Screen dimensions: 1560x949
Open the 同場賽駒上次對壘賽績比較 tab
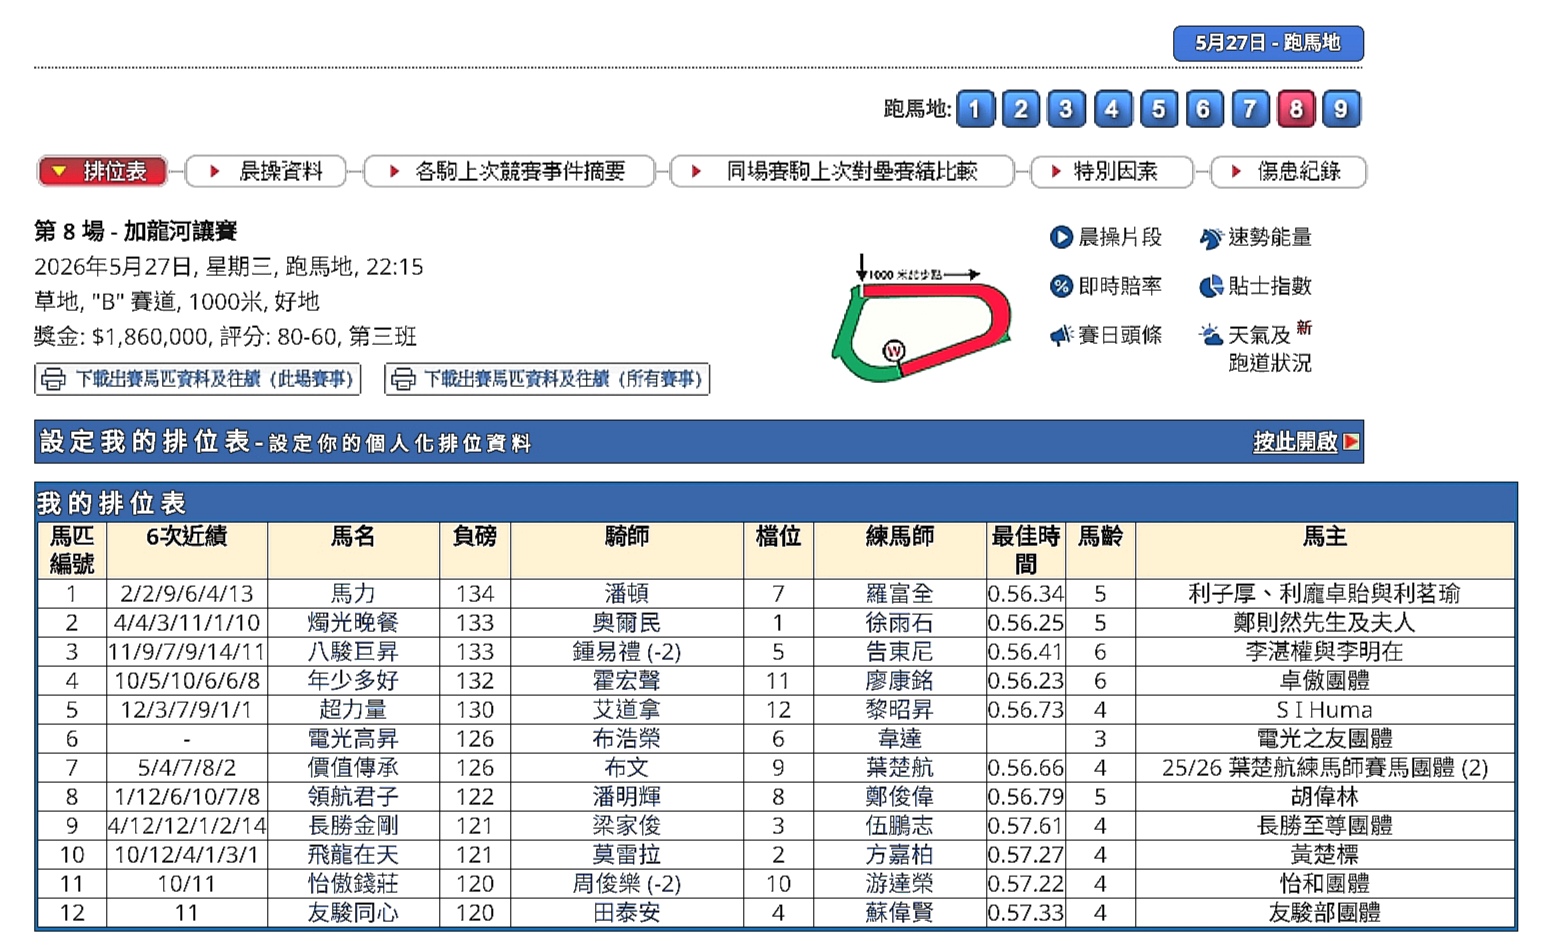click(x=841, y=171)
